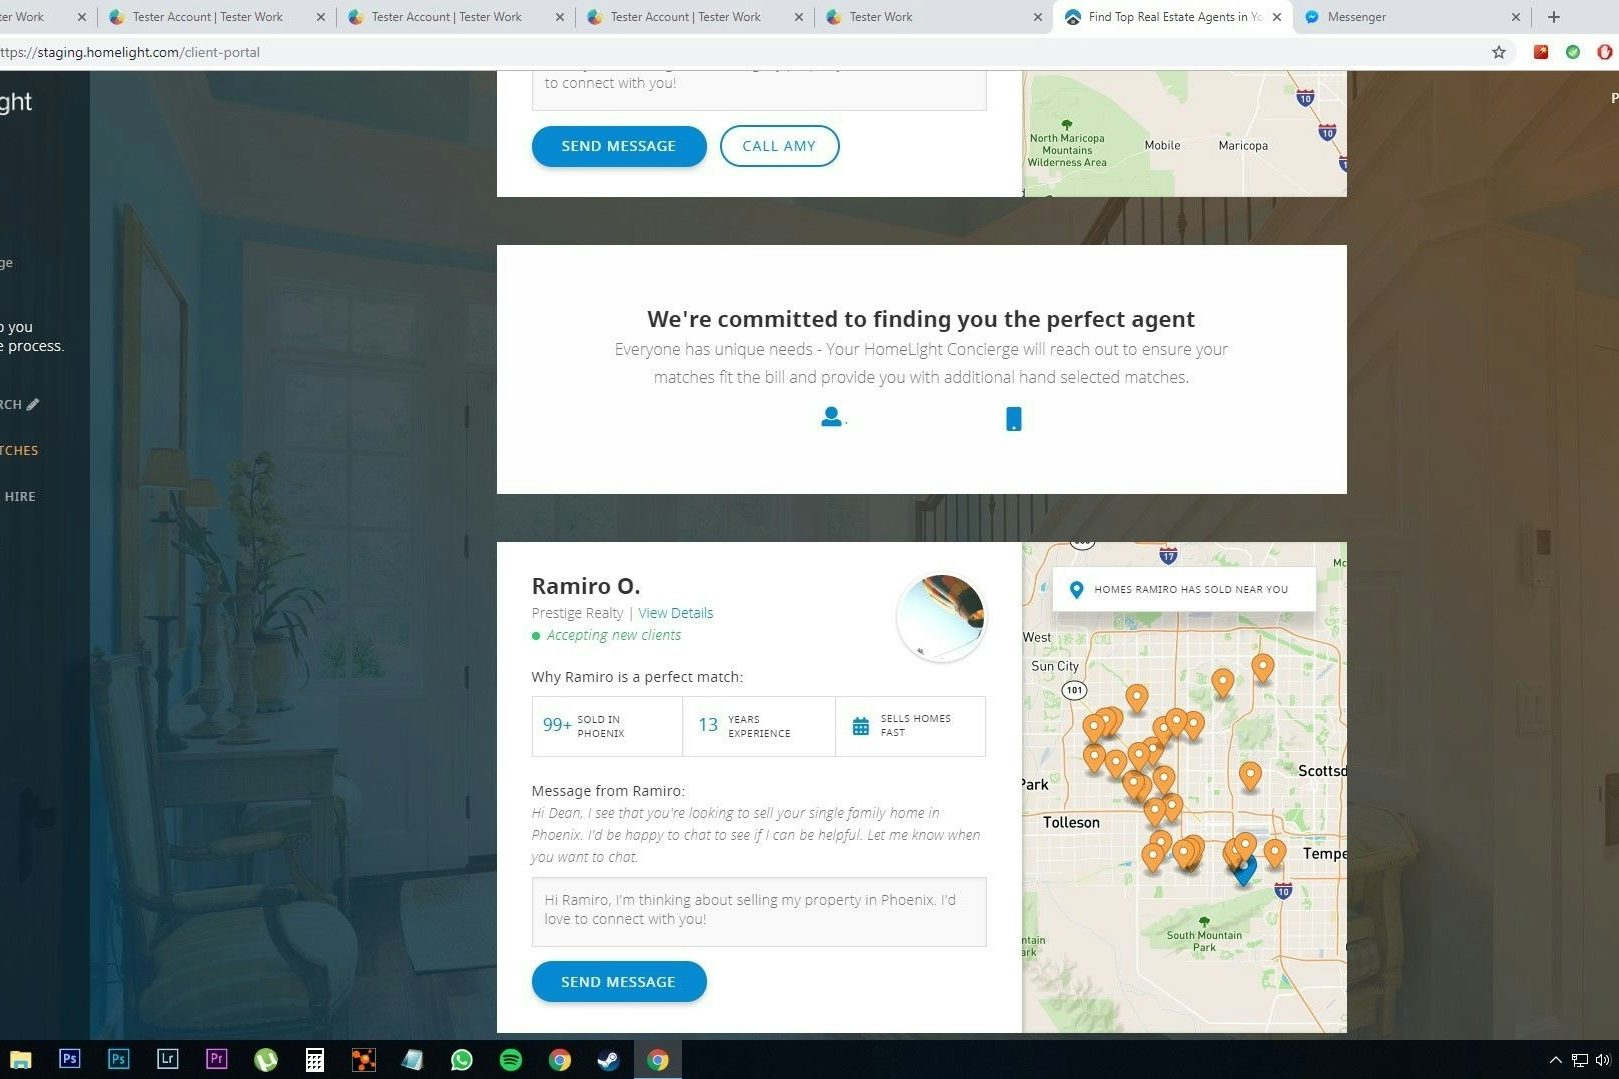
Task: Open Adobe Premiere Pro from the taskbar
Action: (216, 1060)
